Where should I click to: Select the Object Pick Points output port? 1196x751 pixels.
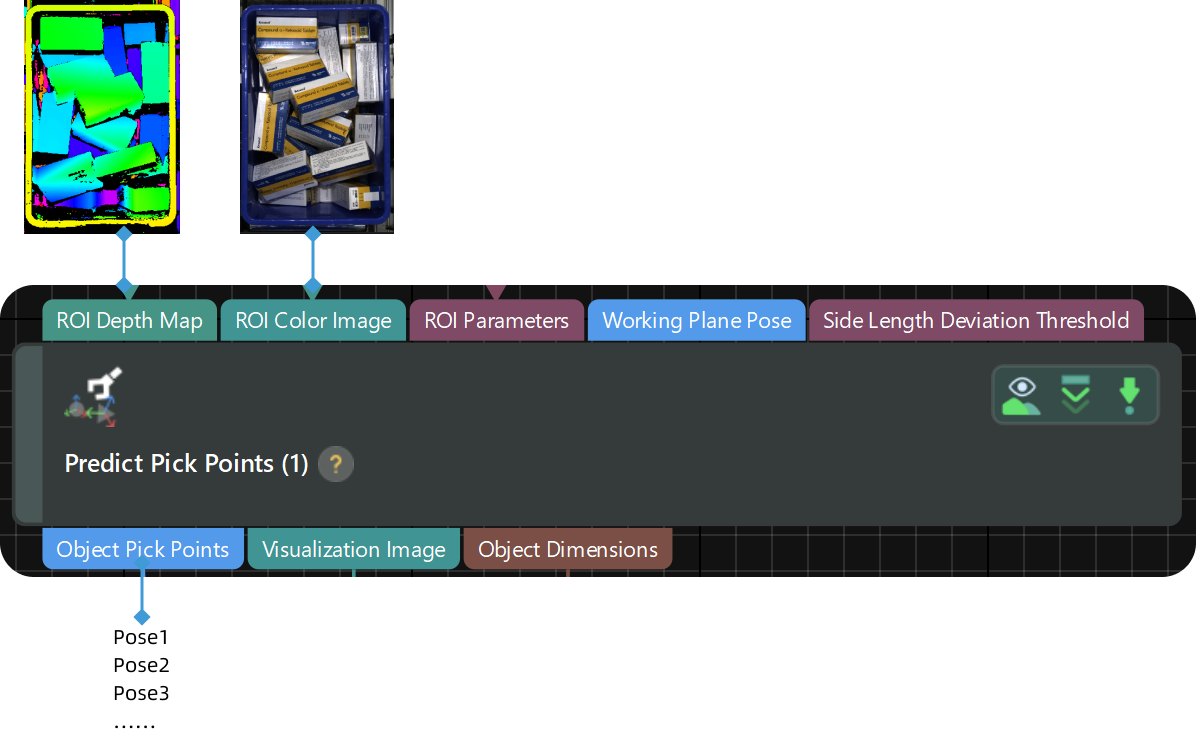[143, 548]
